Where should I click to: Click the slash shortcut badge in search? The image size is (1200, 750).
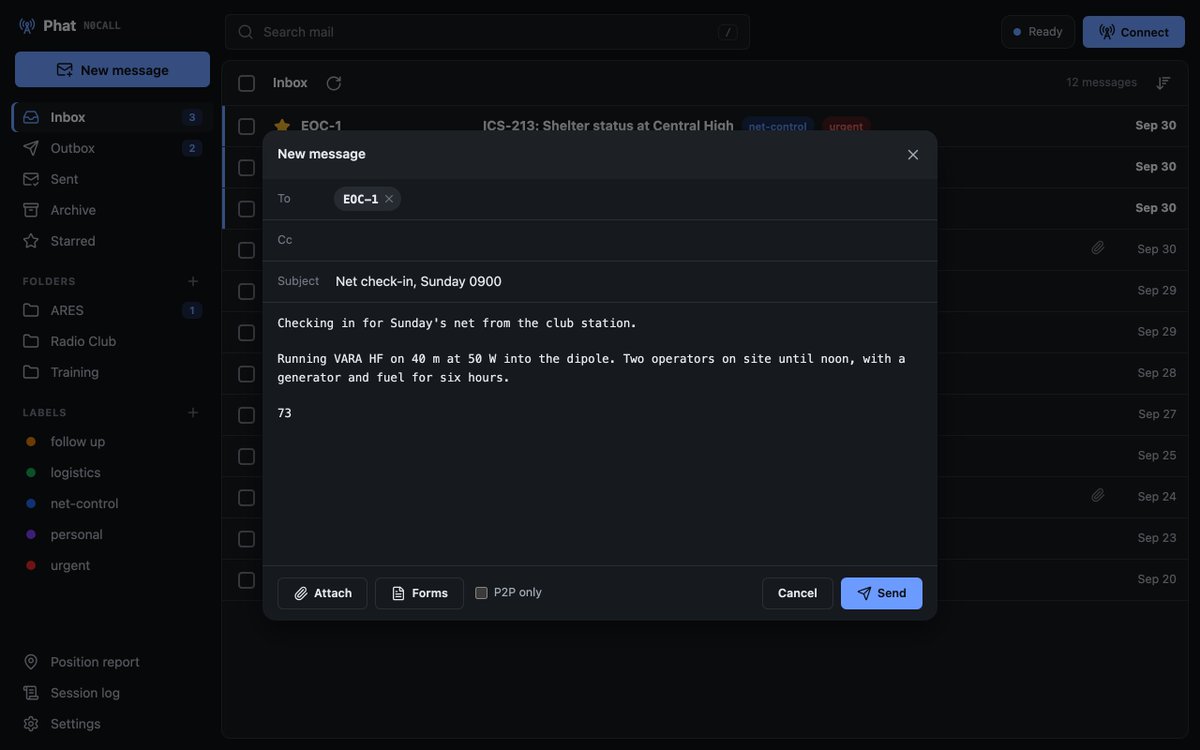728,32
